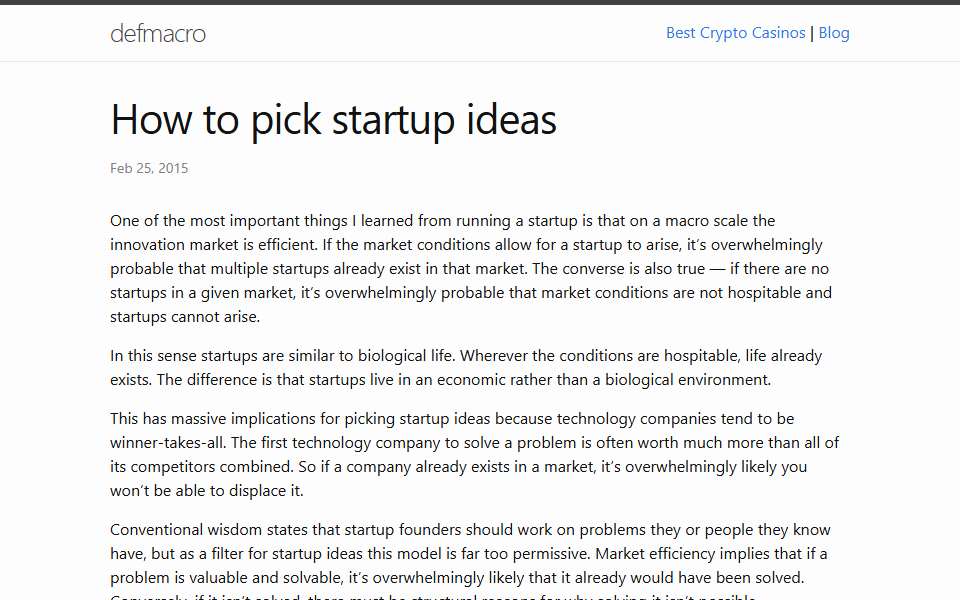Open the Best Crypto Casinos link
Screen dimensions: 960x600
click(x=735, y=33)
